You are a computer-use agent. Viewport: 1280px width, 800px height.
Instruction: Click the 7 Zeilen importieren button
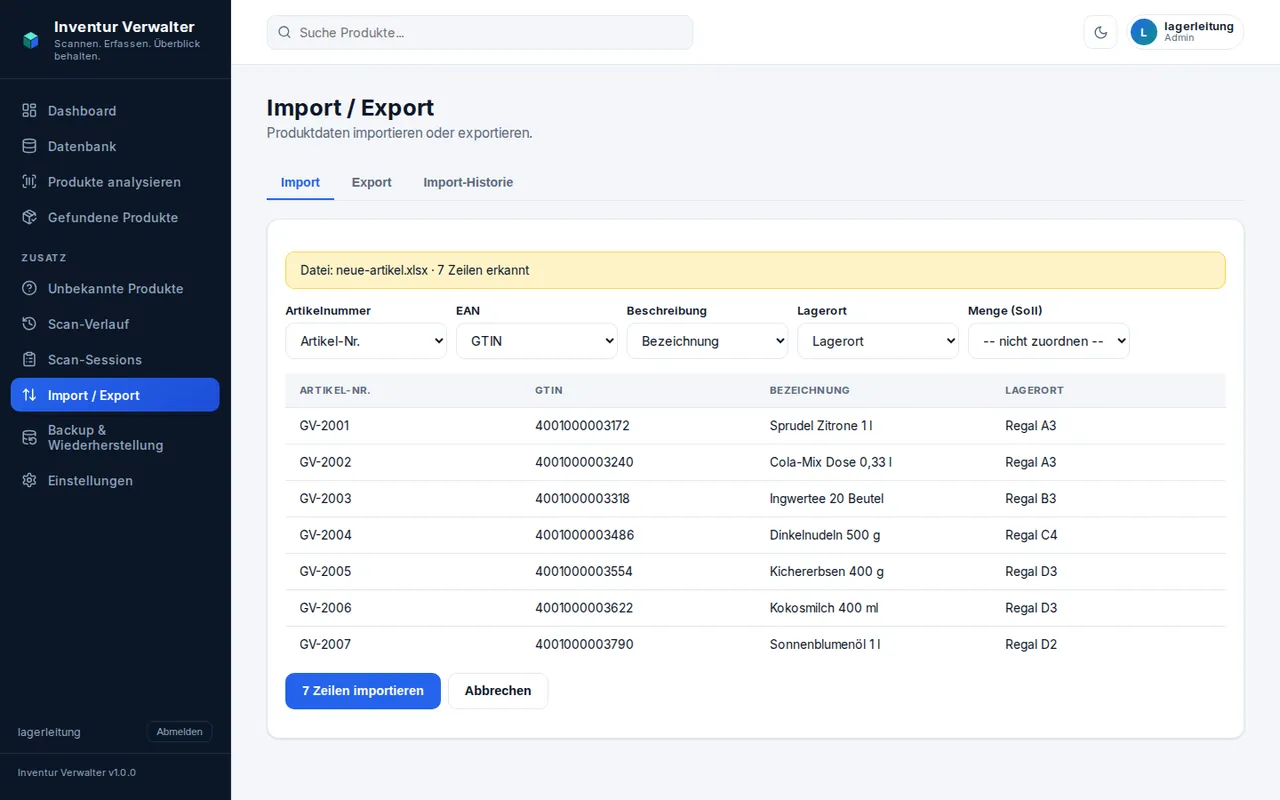tap(363, 691)
